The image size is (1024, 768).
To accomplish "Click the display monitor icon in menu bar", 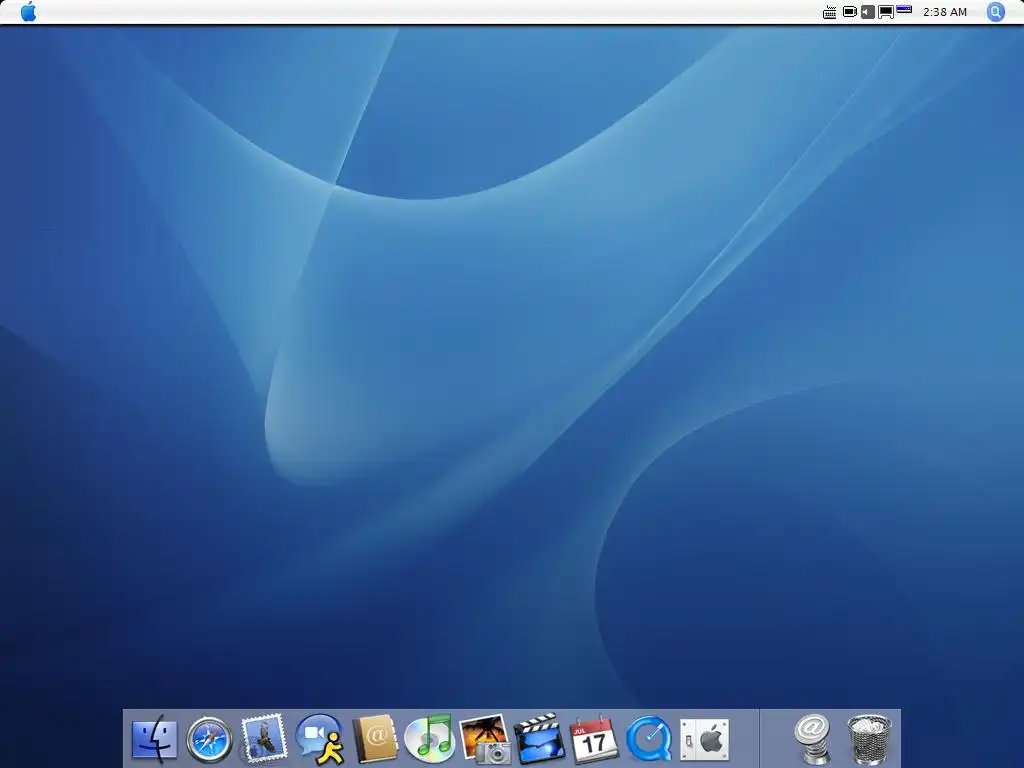I will tap(886, 12).
